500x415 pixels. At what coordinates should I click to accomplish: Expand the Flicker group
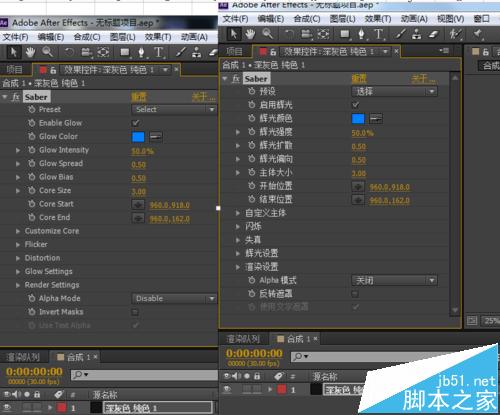tap(18, 245)
